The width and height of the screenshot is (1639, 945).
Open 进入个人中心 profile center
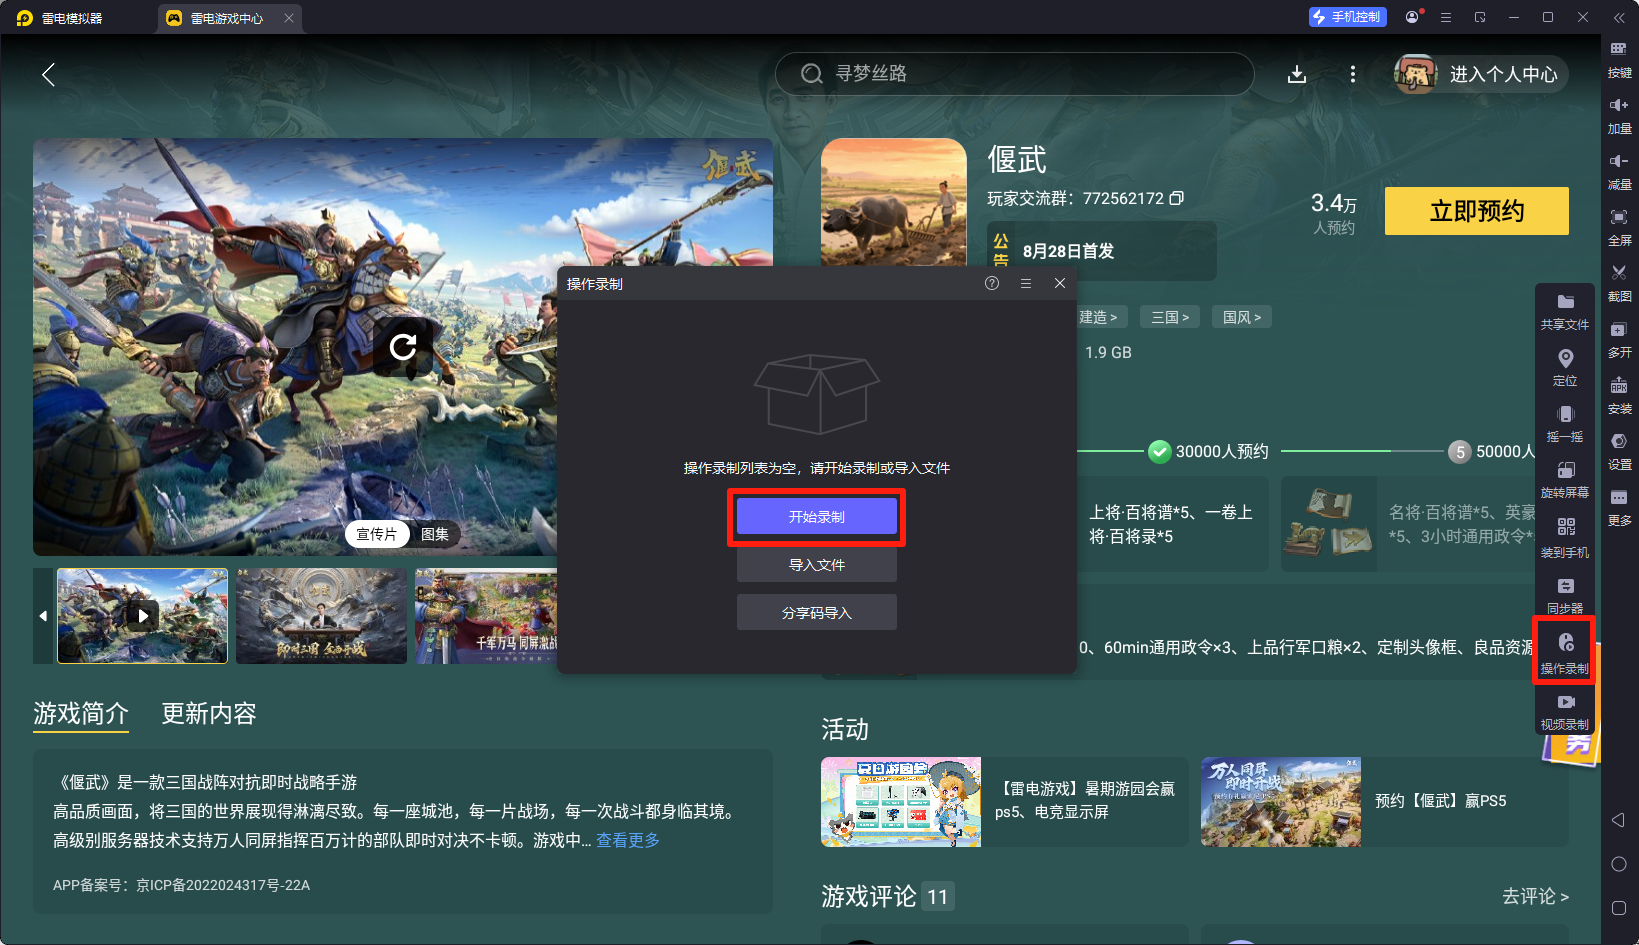point(1482,74)
